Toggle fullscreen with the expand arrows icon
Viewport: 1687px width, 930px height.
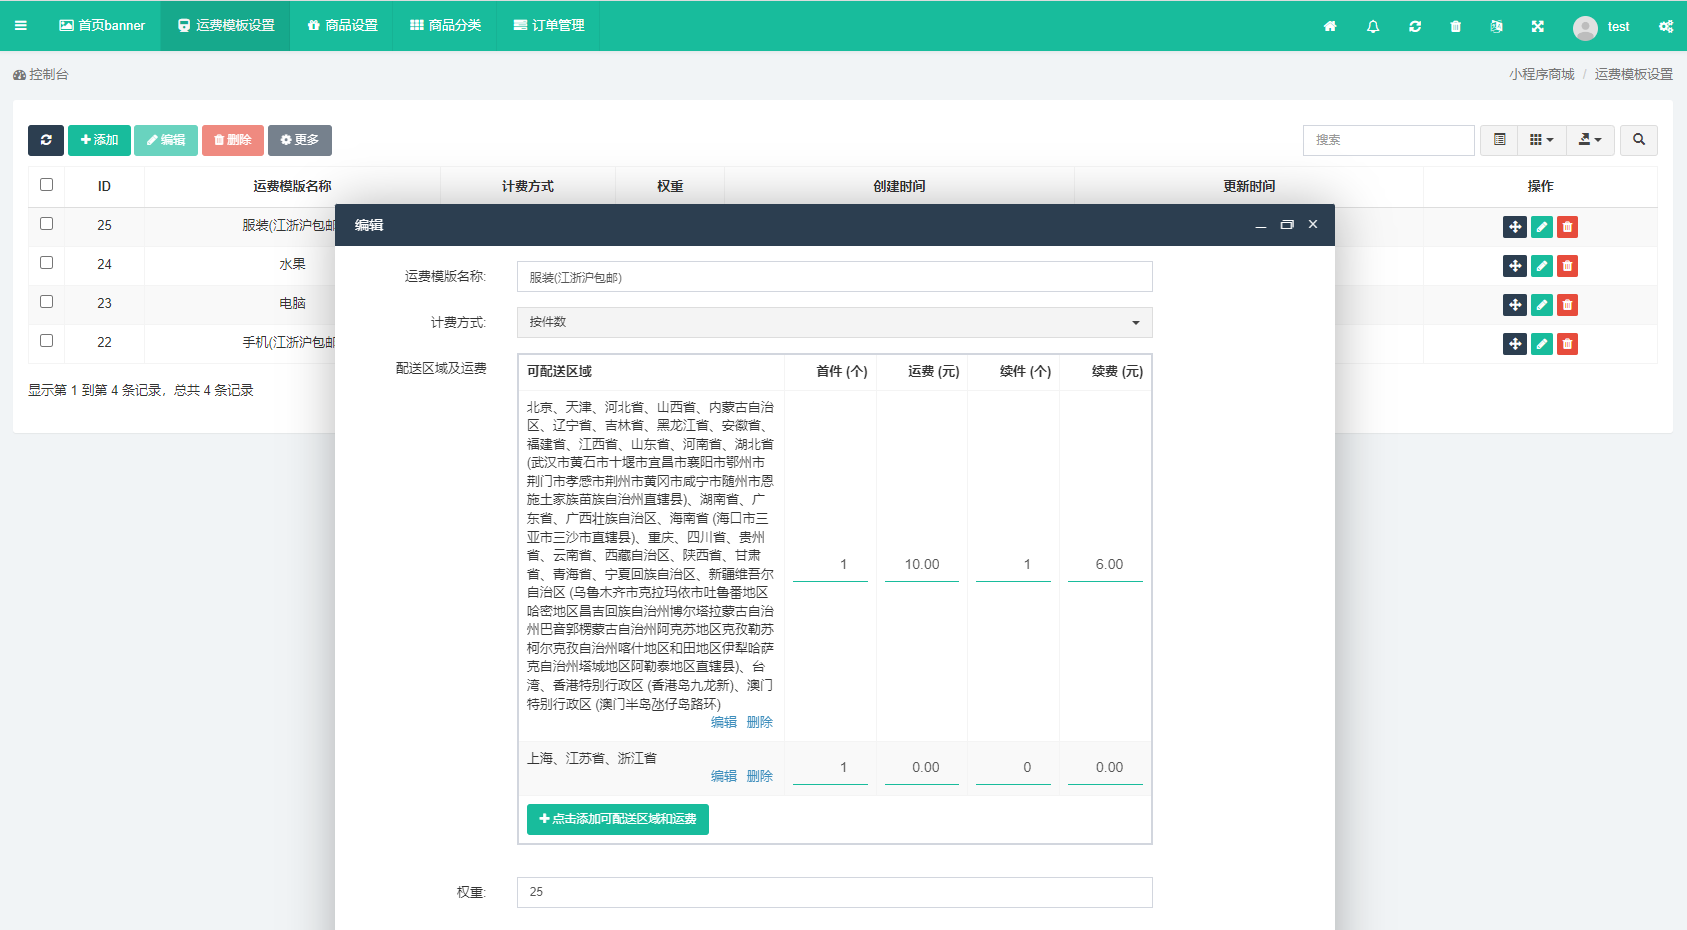click(1537, 27)
